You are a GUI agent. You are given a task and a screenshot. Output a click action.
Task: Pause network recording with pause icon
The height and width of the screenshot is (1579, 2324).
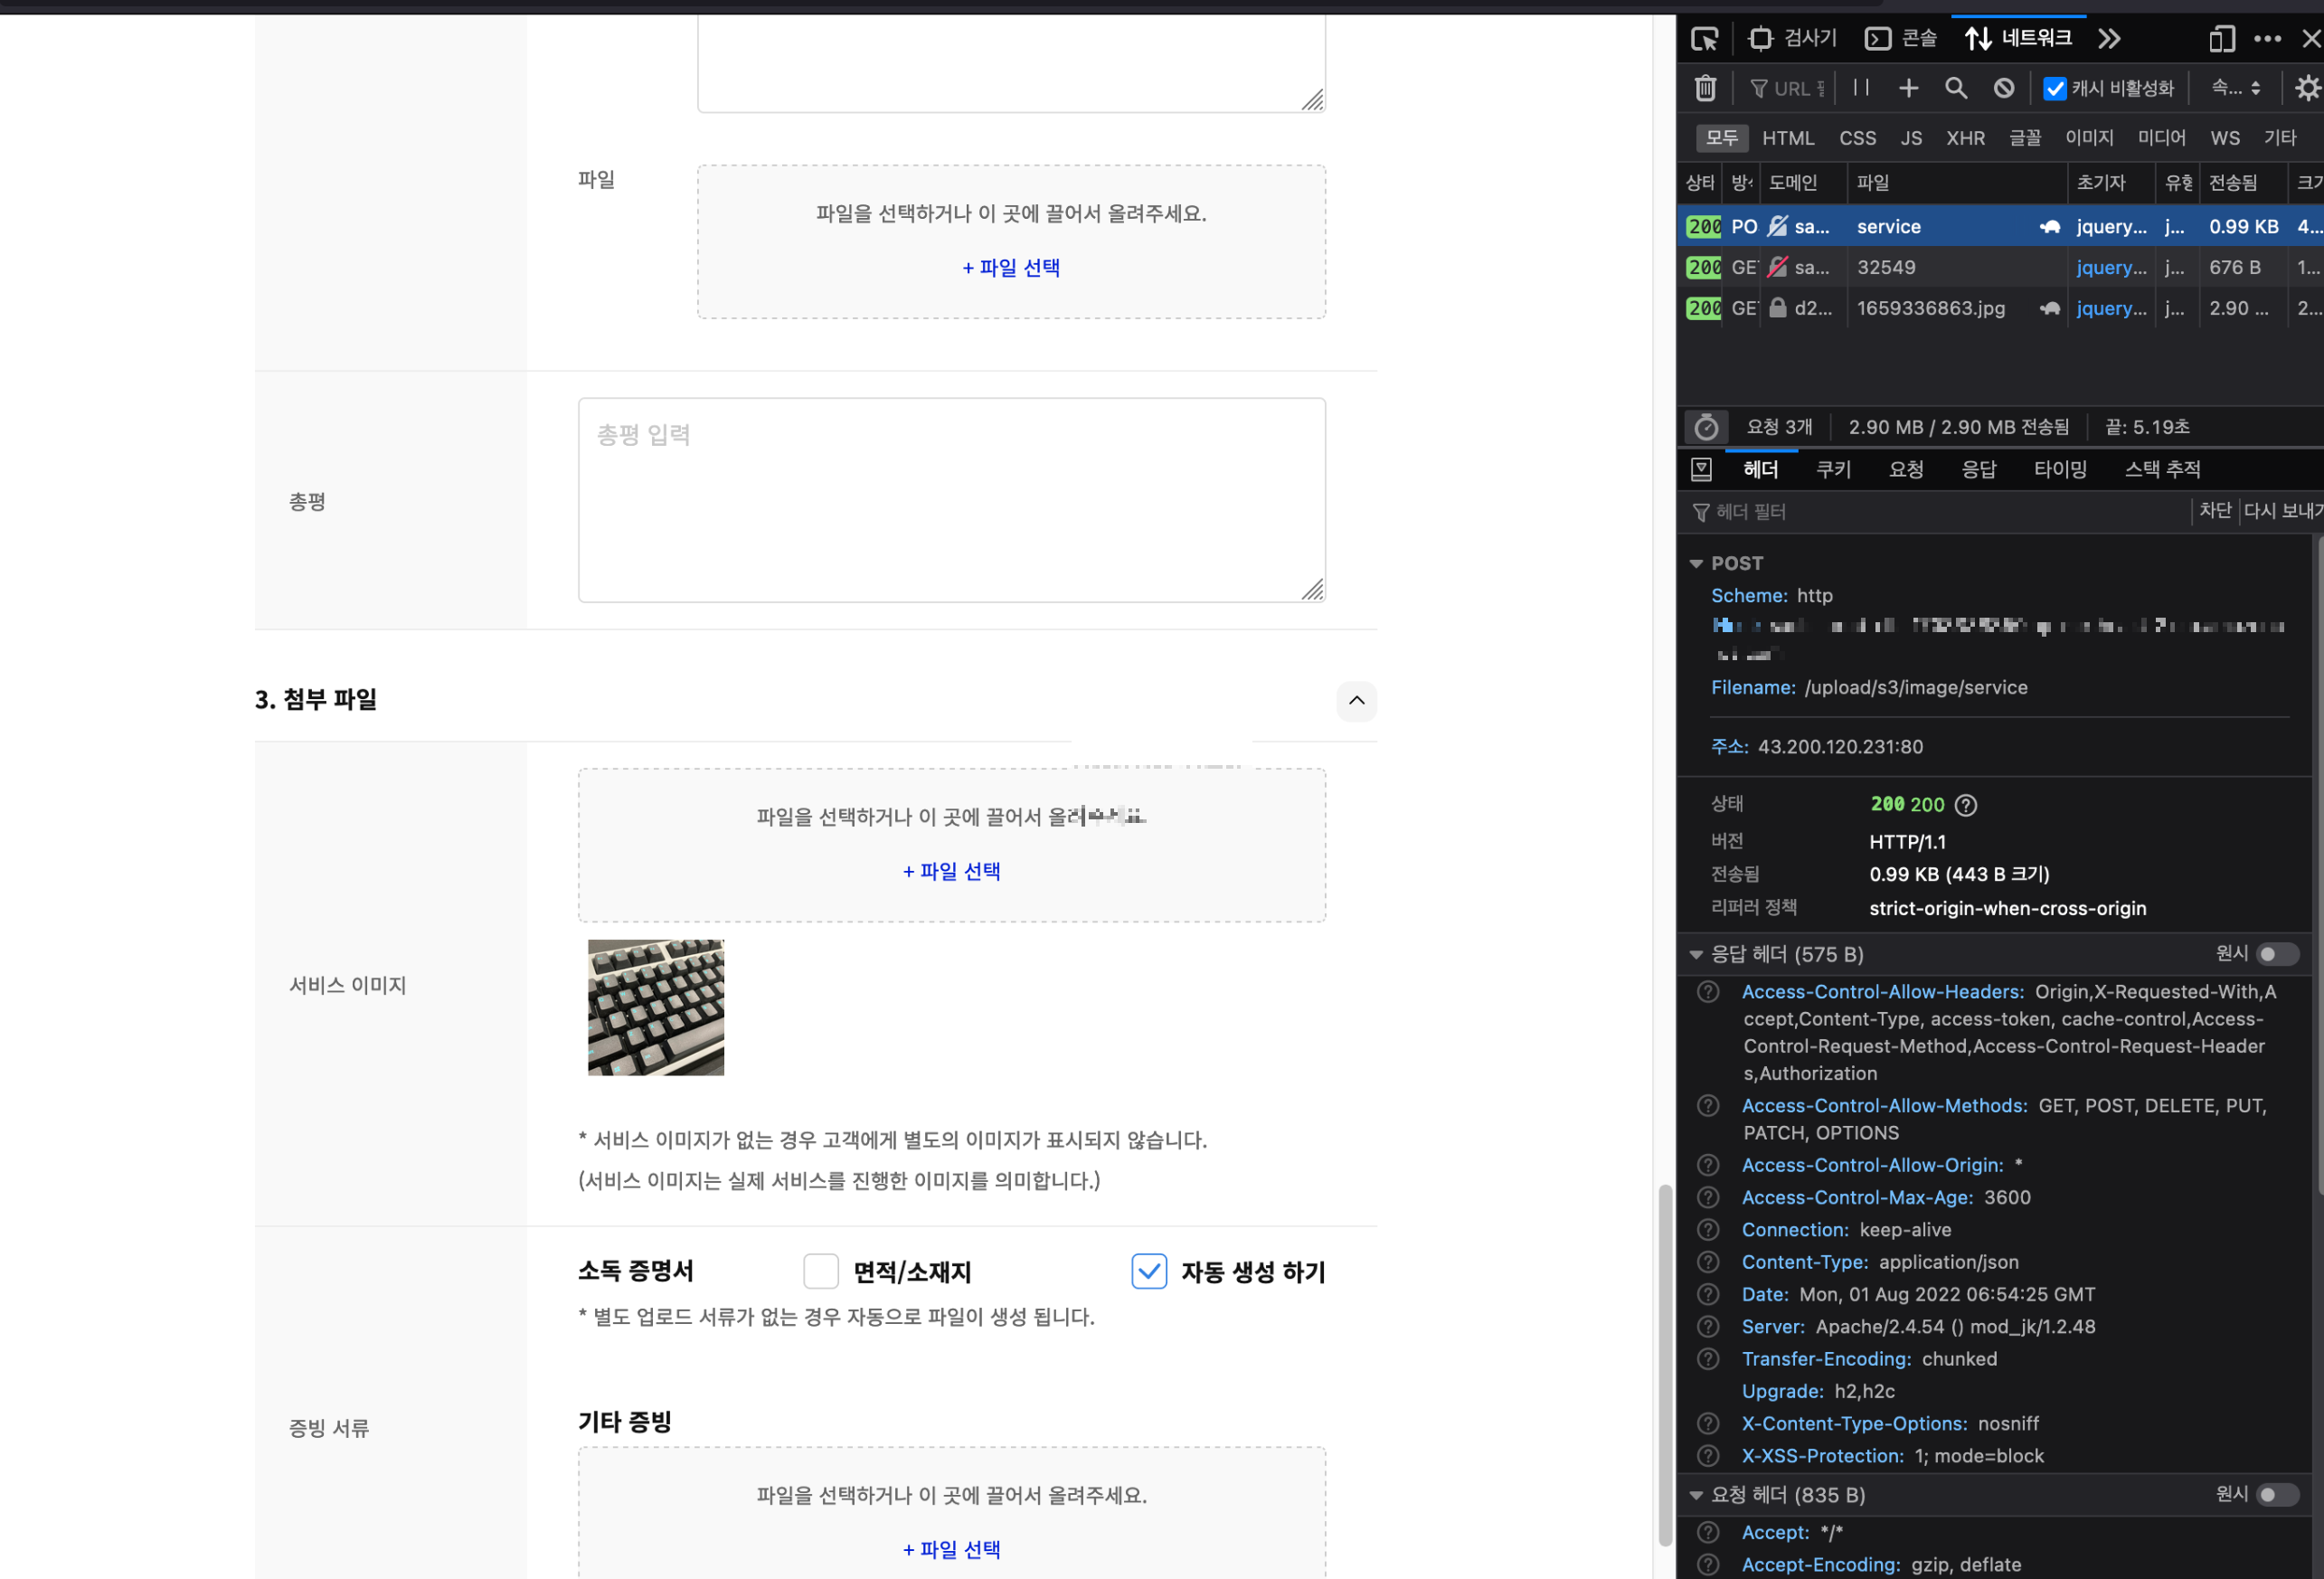point(1860,88)
